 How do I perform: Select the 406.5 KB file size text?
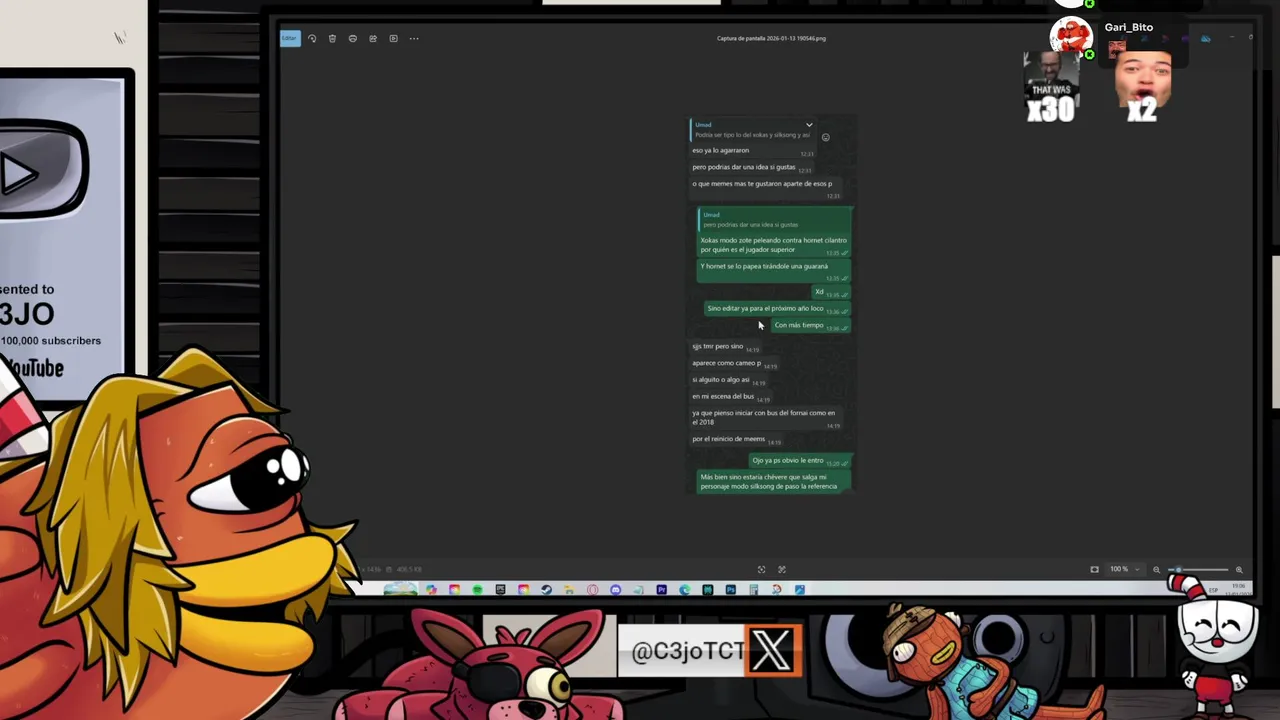pos(409,569)
